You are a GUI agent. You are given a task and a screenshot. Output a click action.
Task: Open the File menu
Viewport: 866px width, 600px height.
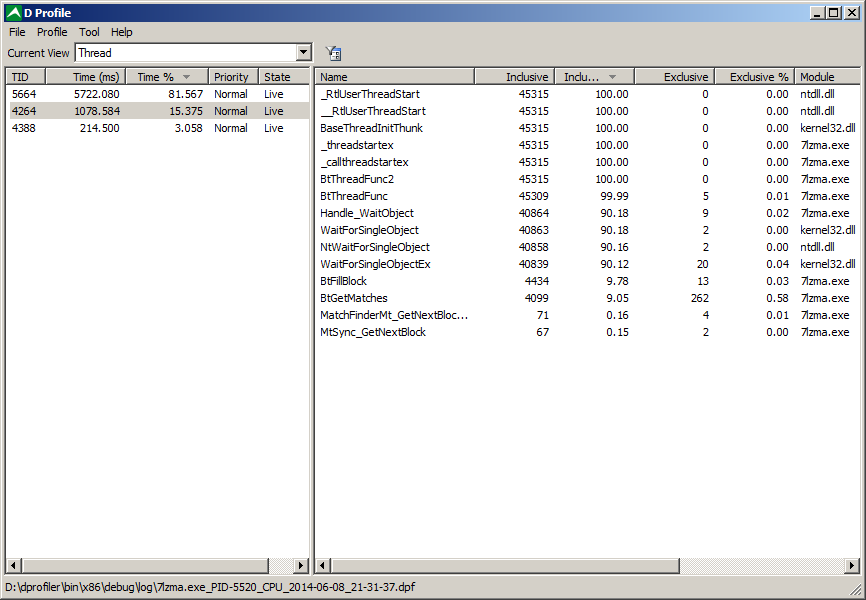[x=17, y=32]
